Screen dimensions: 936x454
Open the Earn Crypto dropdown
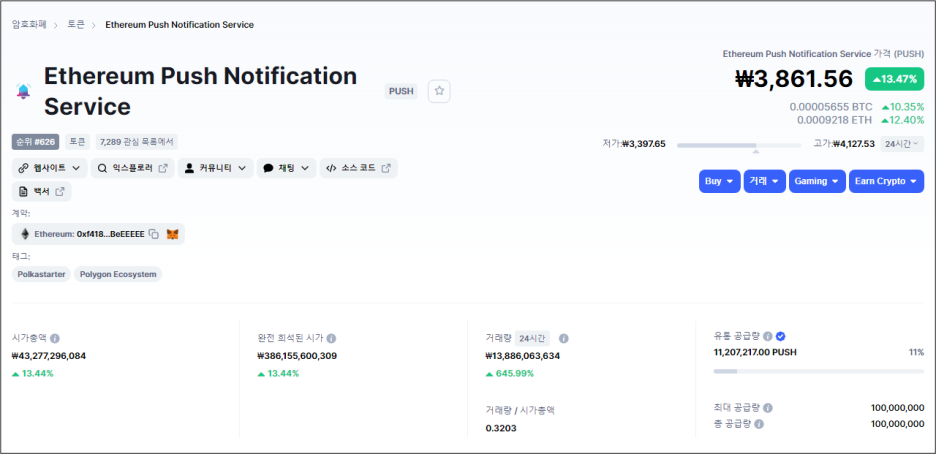886,181
